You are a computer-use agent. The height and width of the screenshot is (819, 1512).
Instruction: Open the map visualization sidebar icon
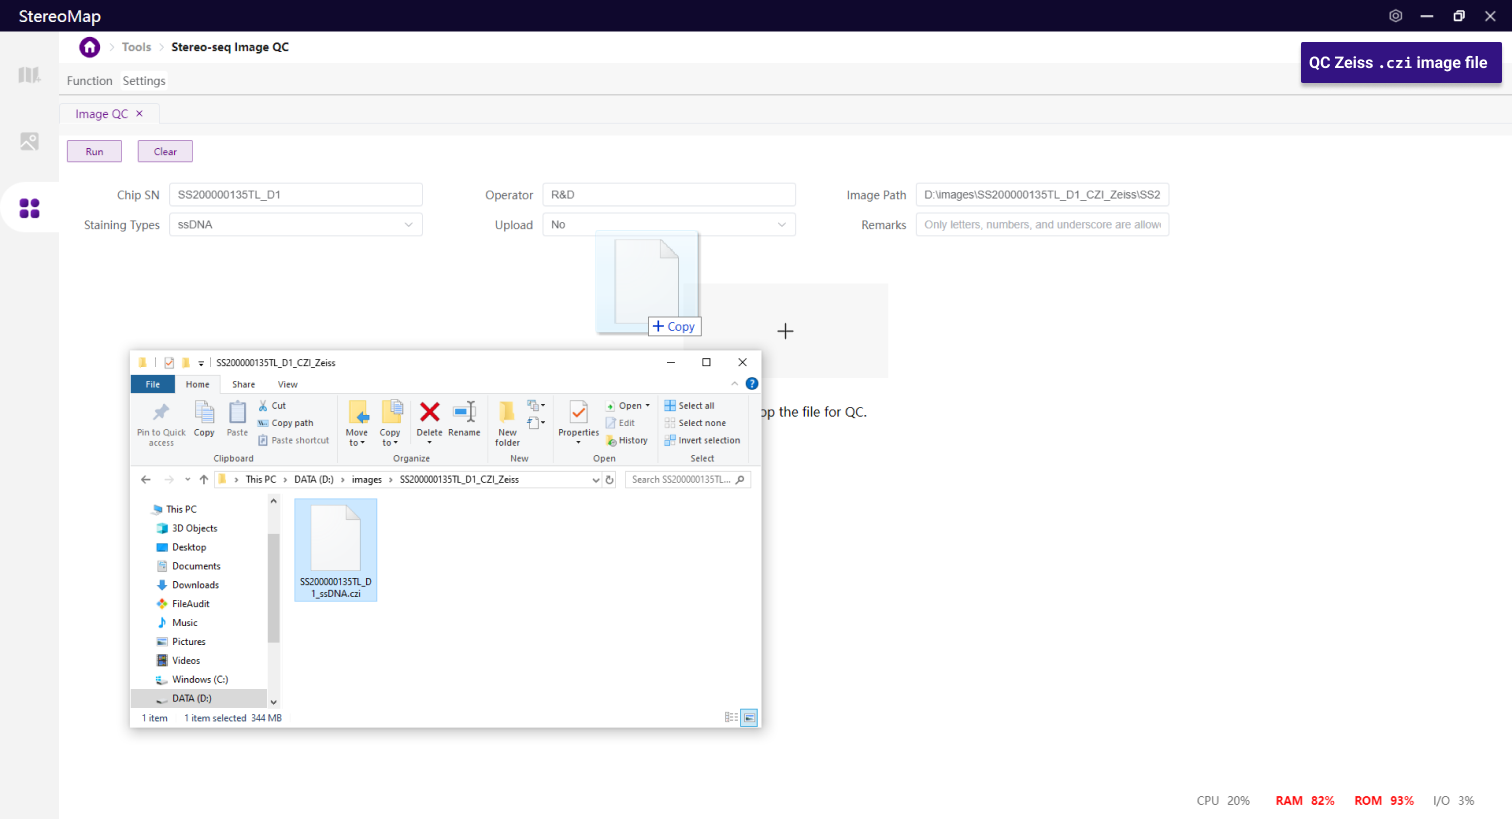click(x=29, y=75)
